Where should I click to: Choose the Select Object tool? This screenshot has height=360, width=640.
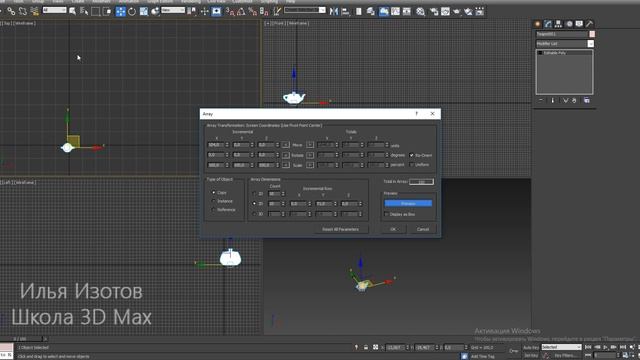coord(73,11)
